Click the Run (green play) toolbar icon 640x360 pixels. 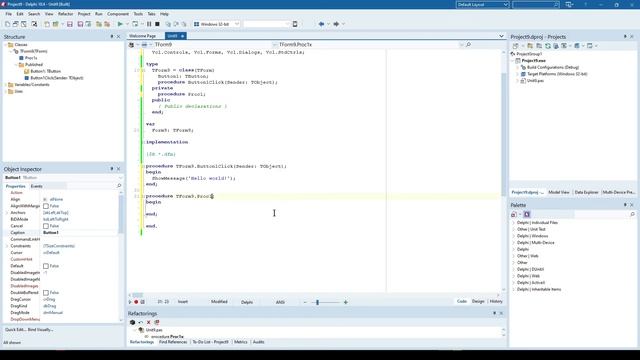tap(120, 24)
